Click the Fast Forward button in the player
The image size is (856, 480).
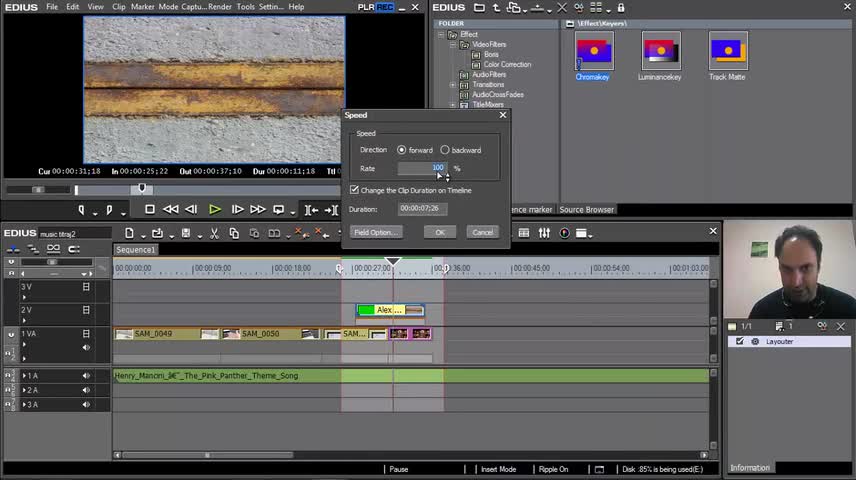[x=257, y=209]
